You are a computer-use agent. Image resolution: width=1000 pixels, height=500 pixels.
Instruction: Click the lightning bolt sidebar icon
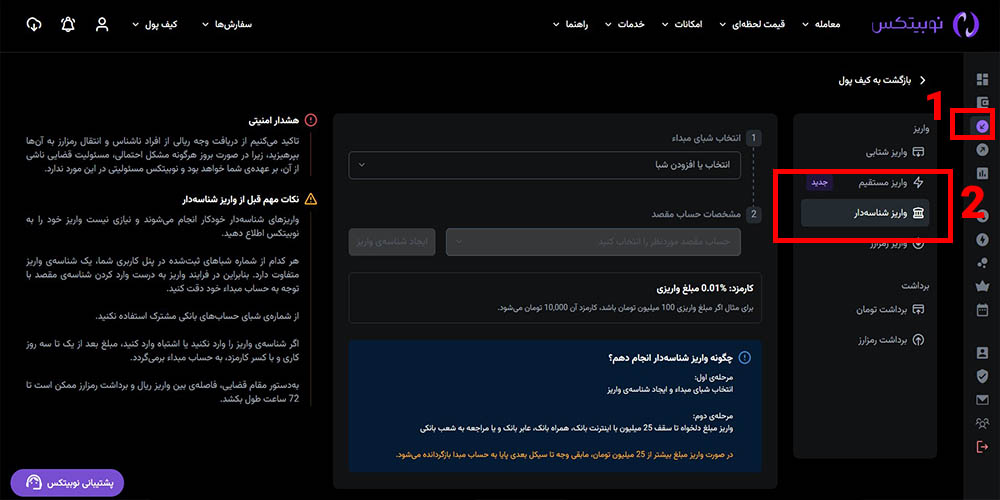click(982, 240)
